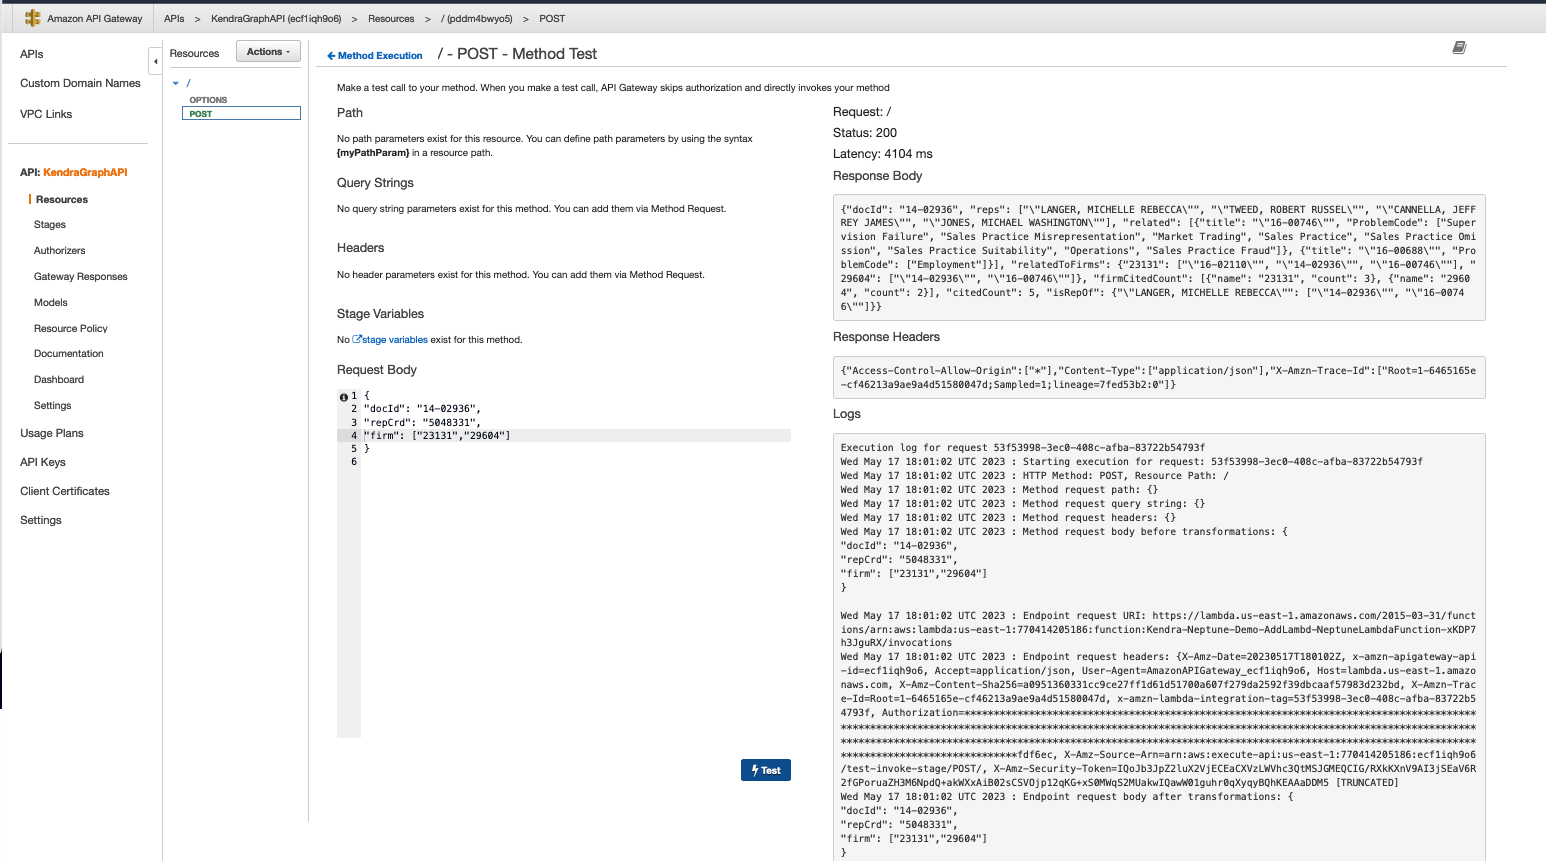The image size is (1546, 861).
Task: Open Custom Domain Names
Action: [80, 83]
